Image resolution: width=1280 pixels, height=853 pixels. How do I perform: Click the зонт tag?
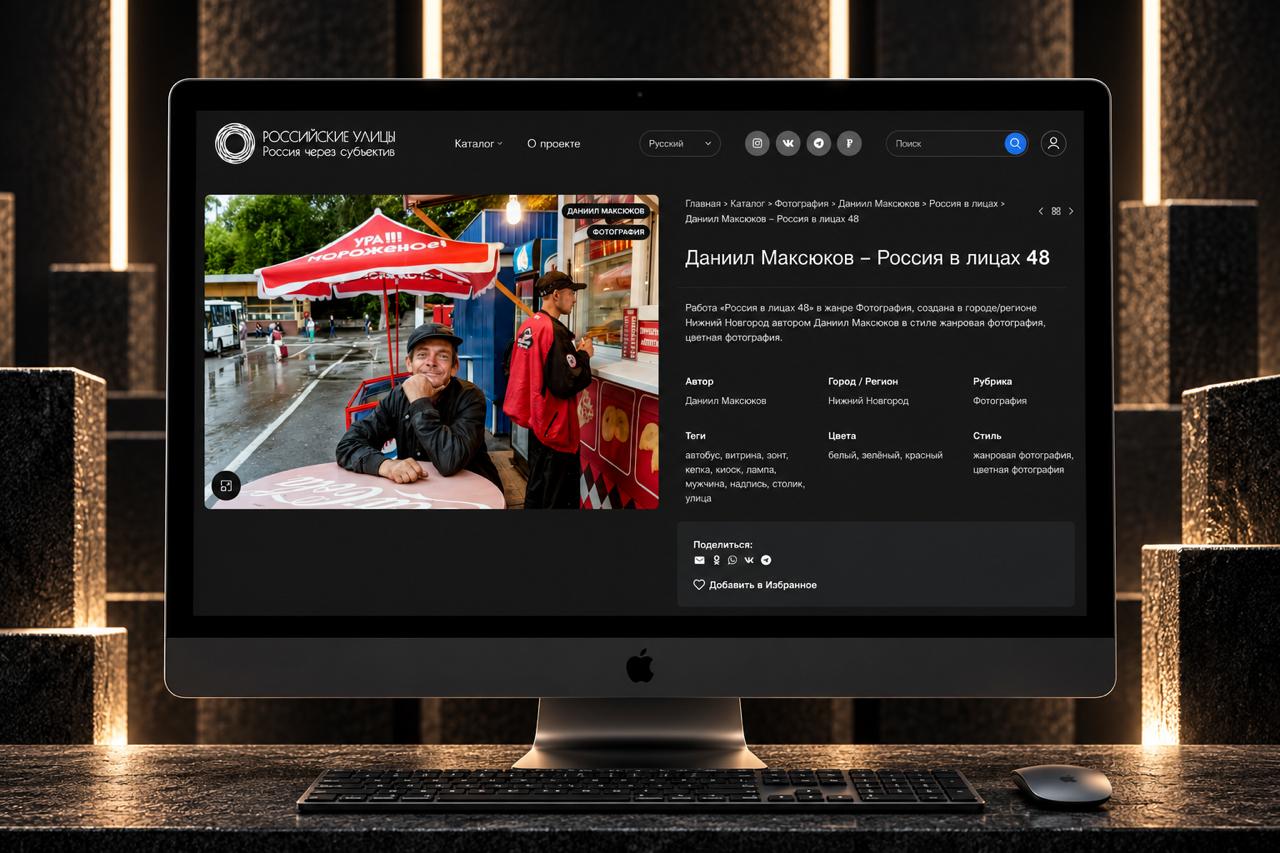point(777,455)
